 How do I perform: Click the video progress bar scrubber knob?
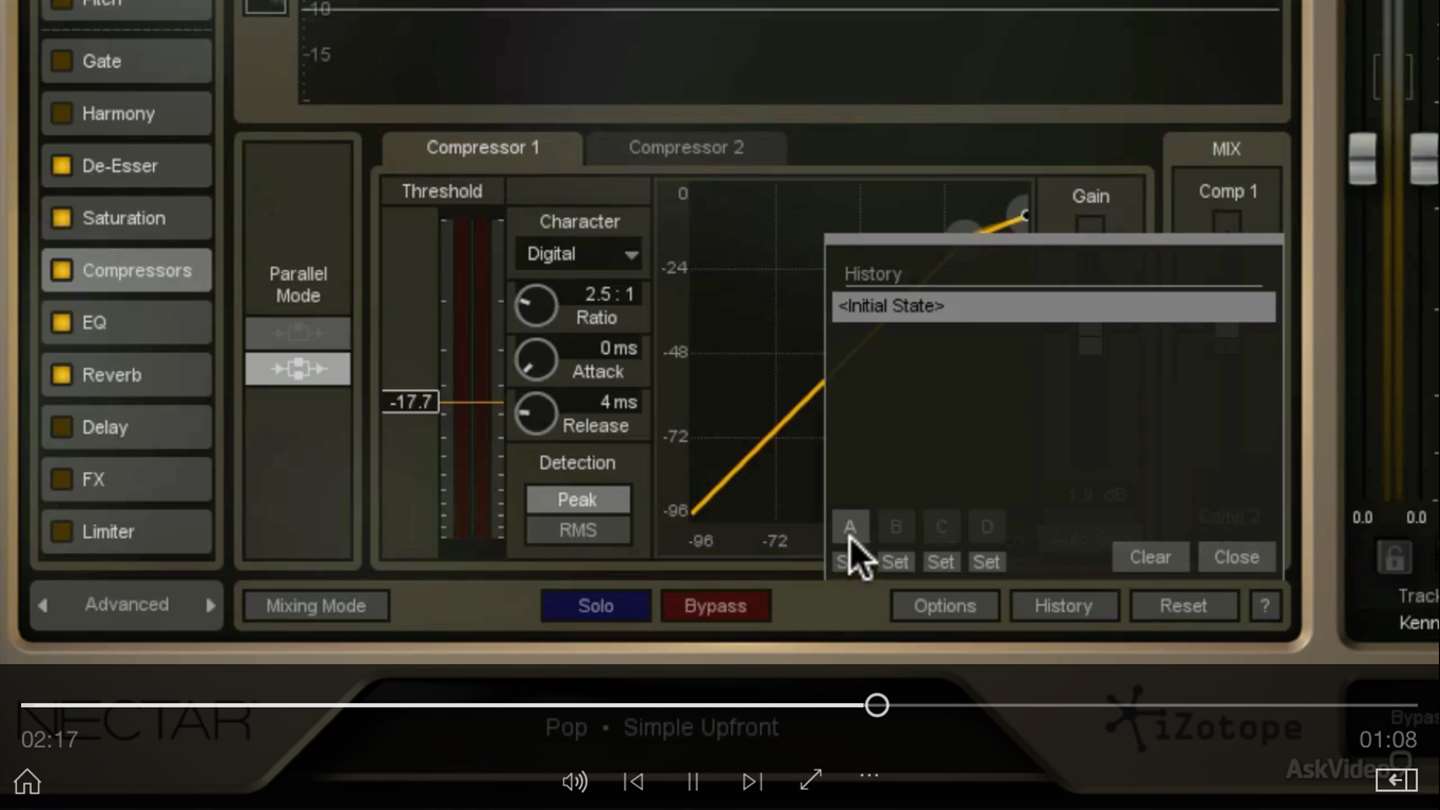tap(877, 705)
